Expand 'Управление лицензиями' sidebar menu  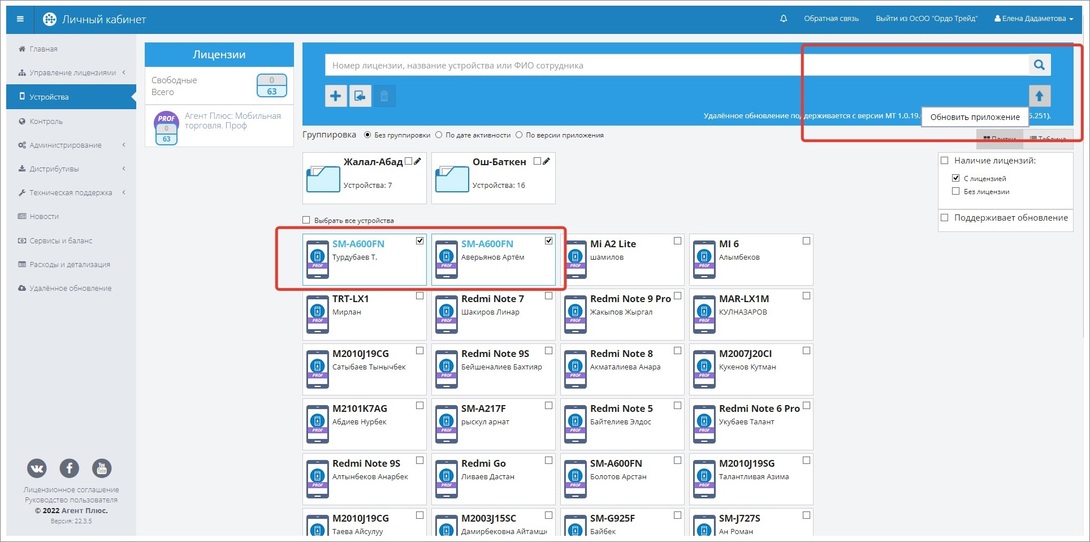click(71, 73)
